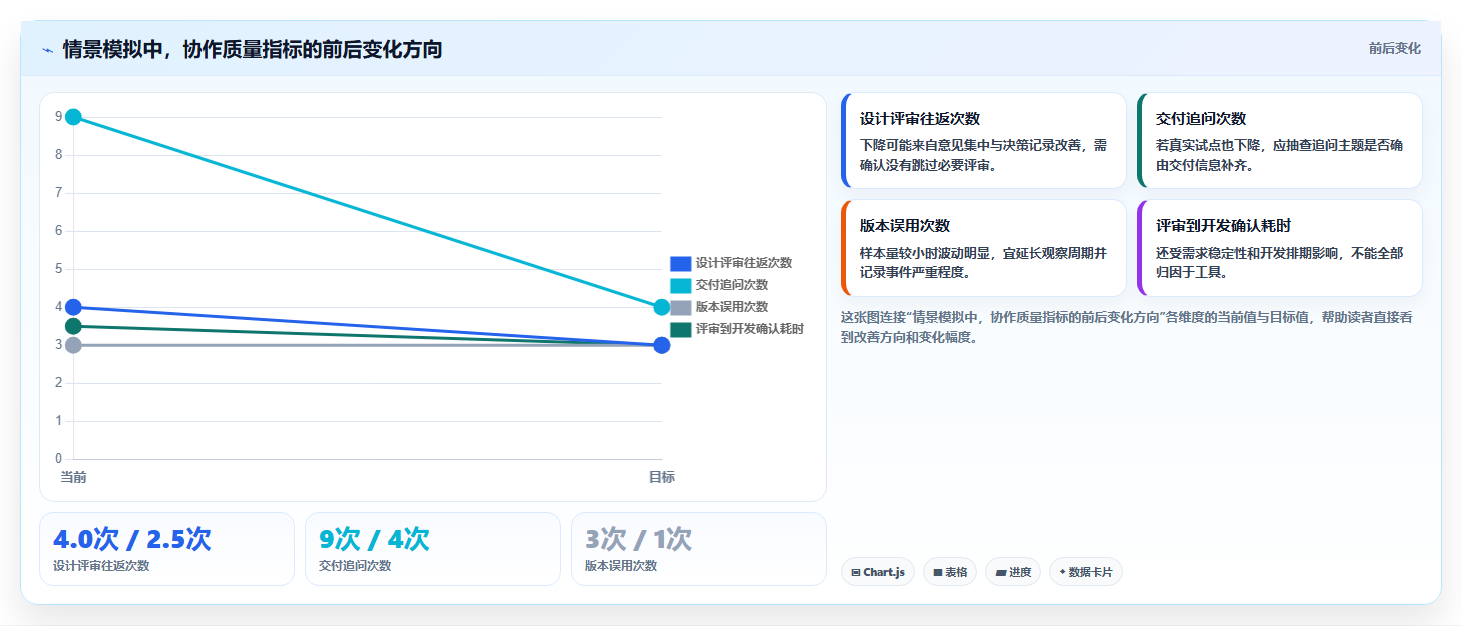
Task: Open the 设计评审往返次数 insight card
Action: point(984,141)
